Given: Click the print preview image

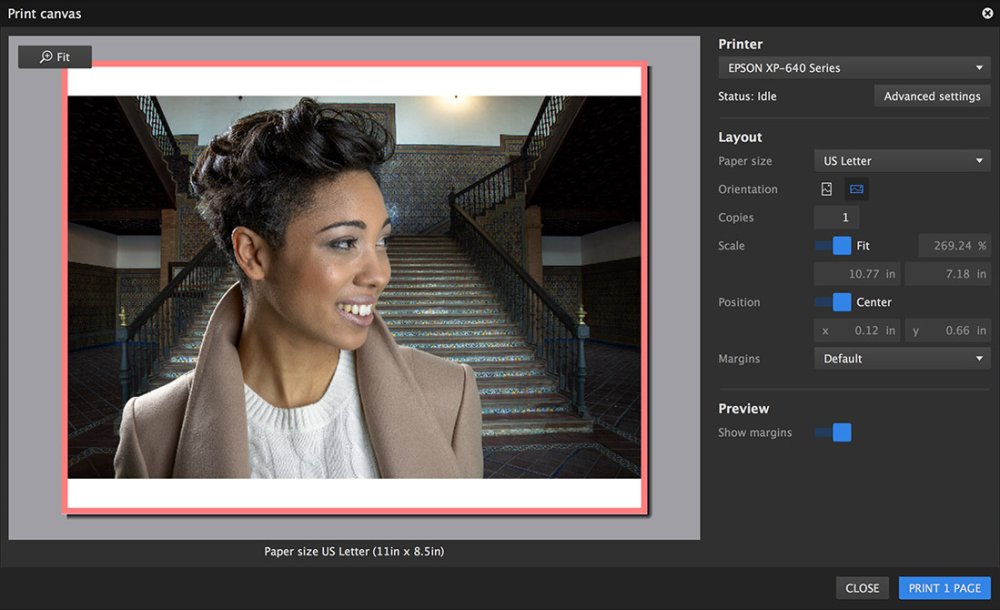Looking at the screenshot, I should tap(355, 287).
